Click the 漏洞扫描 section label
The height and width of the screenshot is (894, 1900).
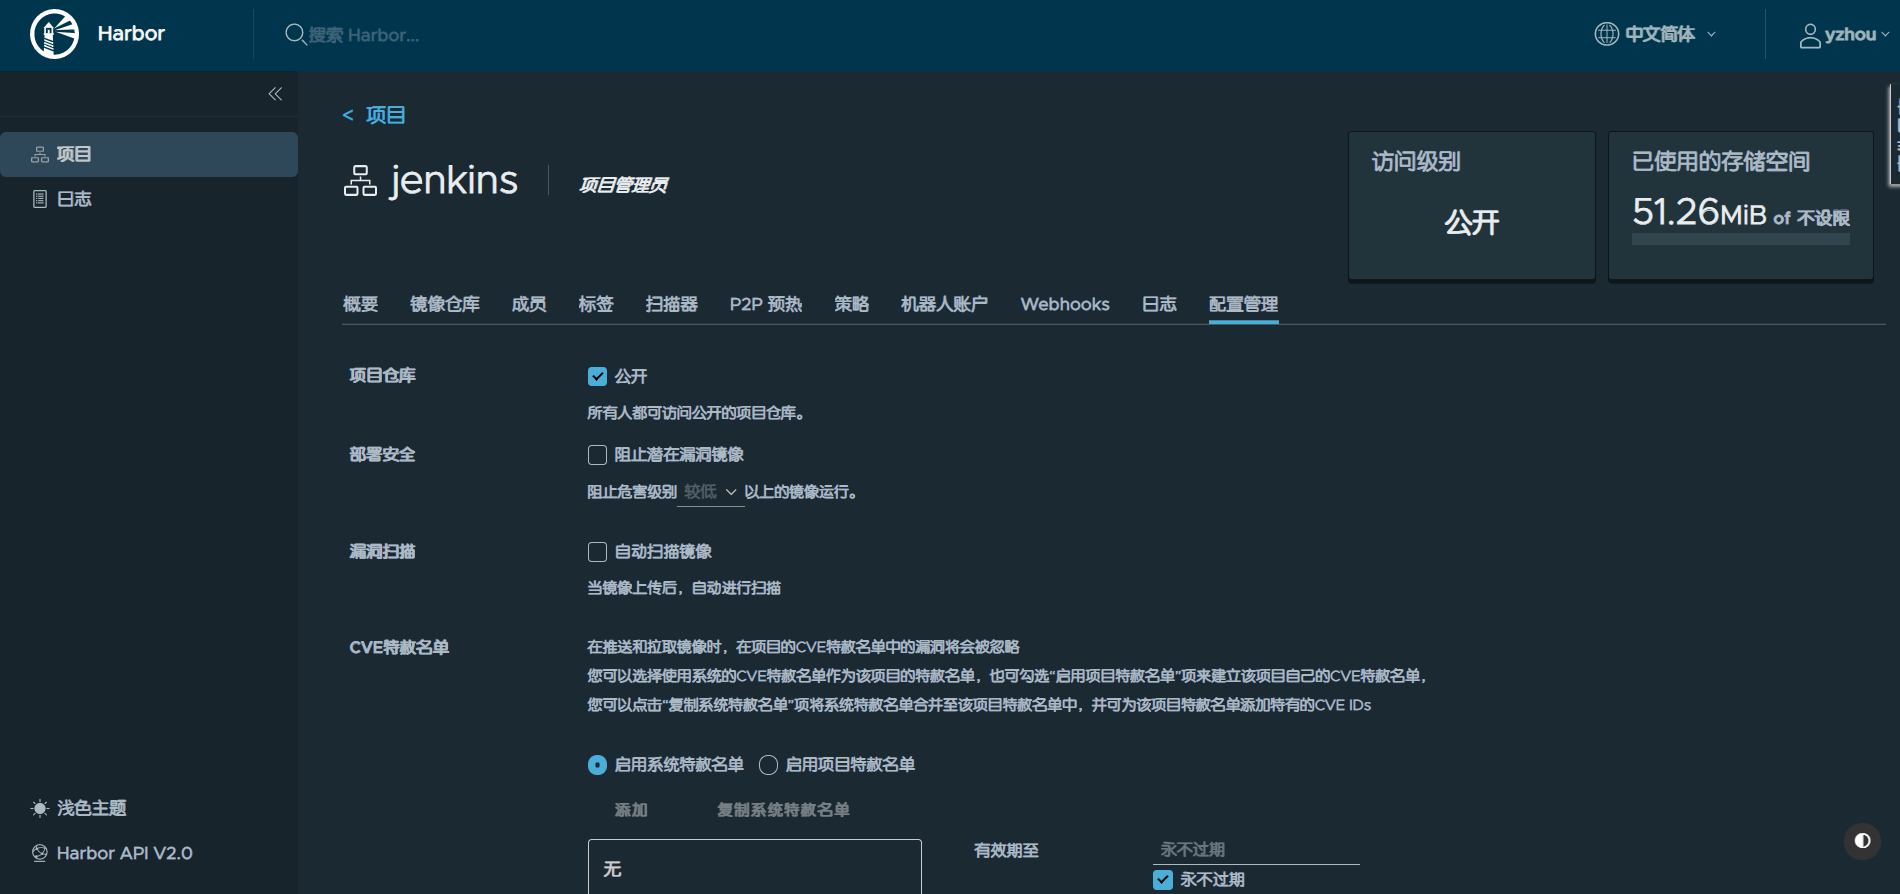point(382,552)
